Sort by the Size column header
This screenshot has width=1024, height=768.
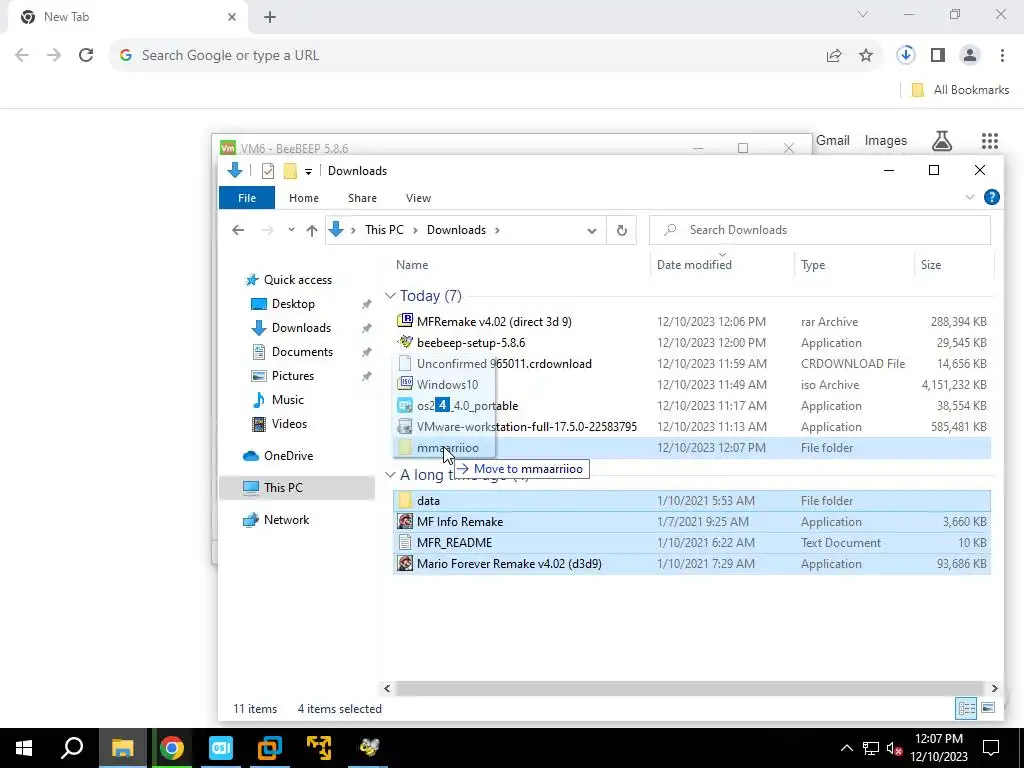pos(931,264)
